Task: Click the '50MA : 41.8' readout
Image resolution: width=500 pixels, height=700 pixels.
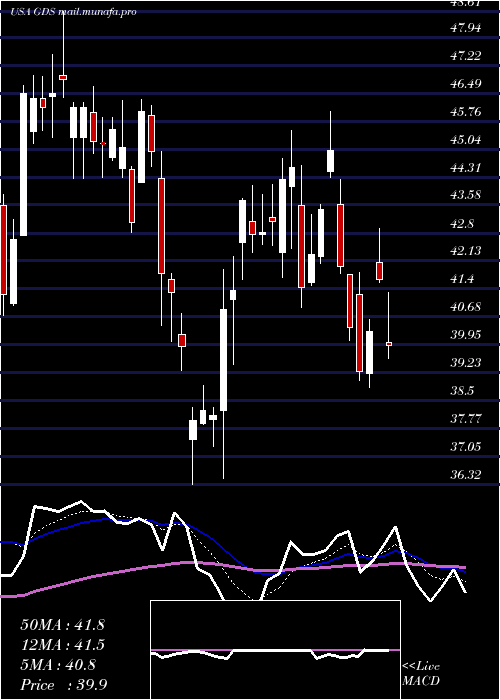Action: (x=62, y=625)
